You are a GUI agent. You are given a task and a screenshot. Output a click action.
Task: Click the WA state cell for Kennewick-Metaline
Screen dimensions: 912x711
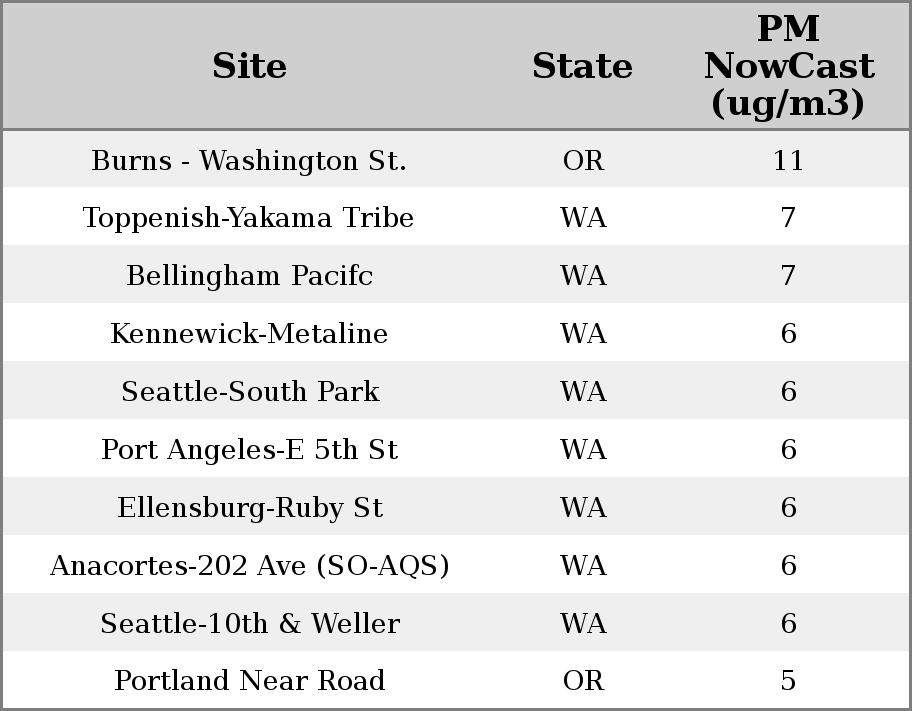(x=583, y=334)
